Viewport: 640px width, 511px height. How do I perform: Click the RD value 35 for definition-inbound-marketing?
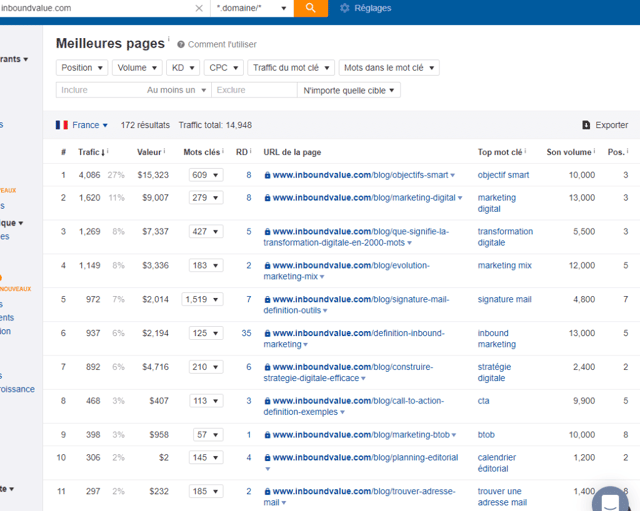[246, 333]
